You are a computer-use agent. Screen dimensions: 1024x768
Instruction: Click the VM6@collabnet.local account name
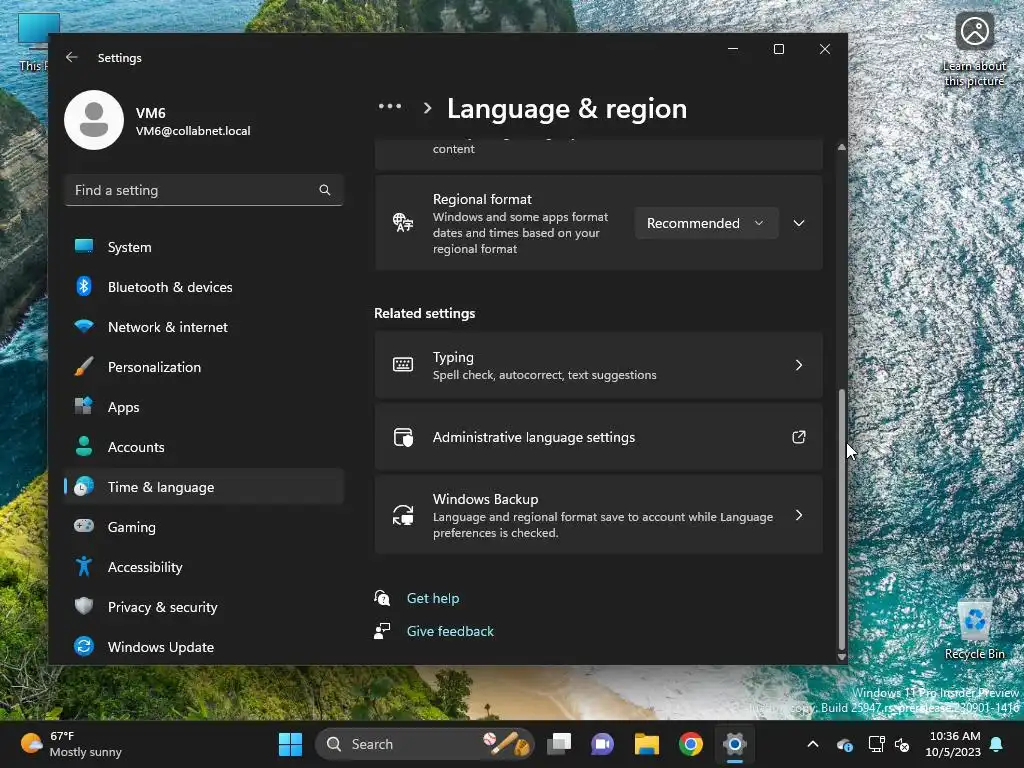point(193,131)
